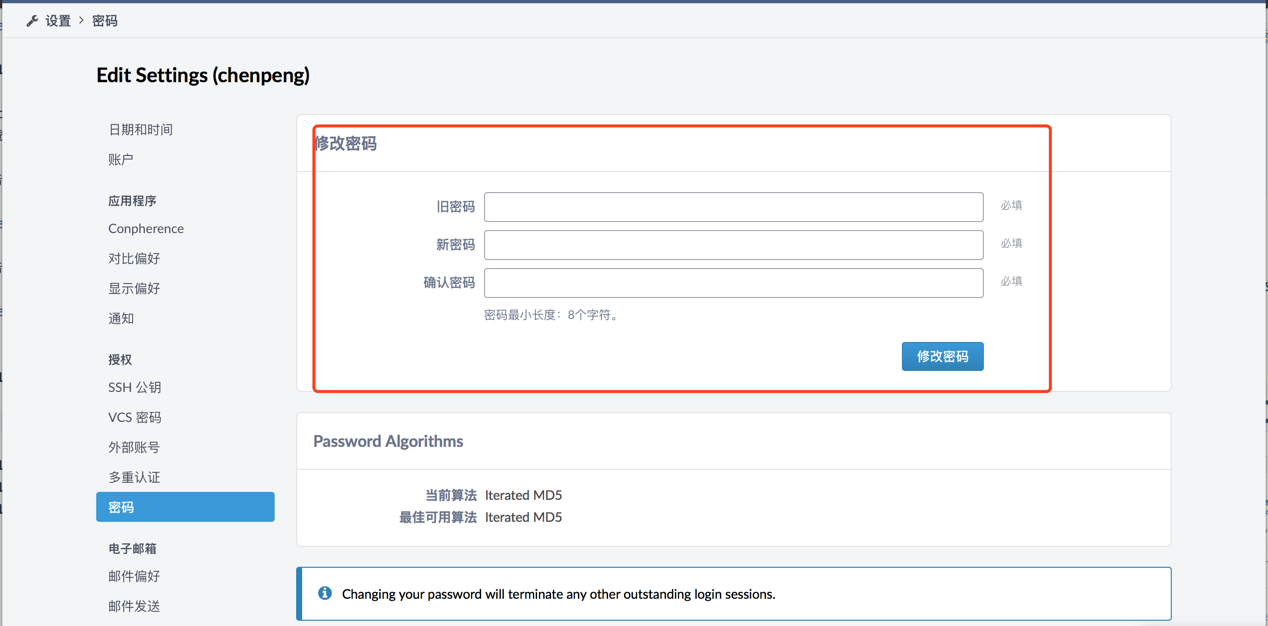
Task: Open SSH 公钥 settings
Action: [x=135, y=387]
